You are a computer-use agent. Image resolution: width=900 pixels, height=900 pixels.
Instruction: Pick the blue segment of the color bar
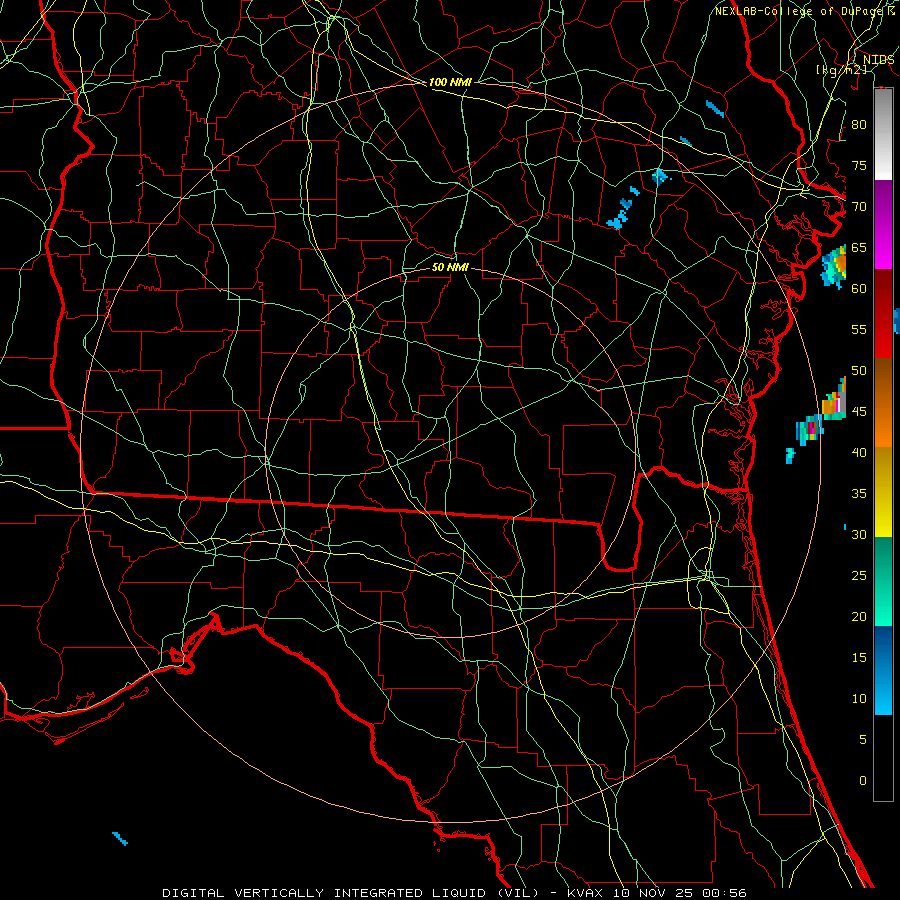[883, 670]
